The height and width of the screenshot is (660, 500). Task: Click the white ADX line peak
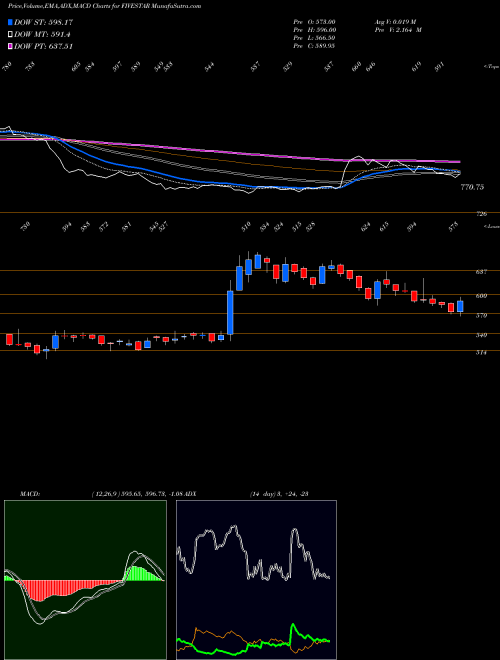point(233,527)
